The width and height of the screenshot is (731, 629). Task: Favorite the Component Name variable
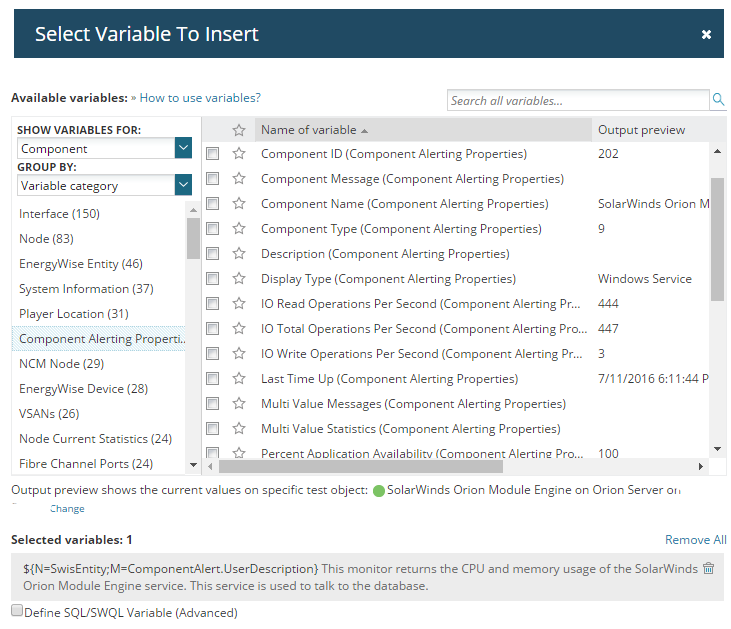239,204
